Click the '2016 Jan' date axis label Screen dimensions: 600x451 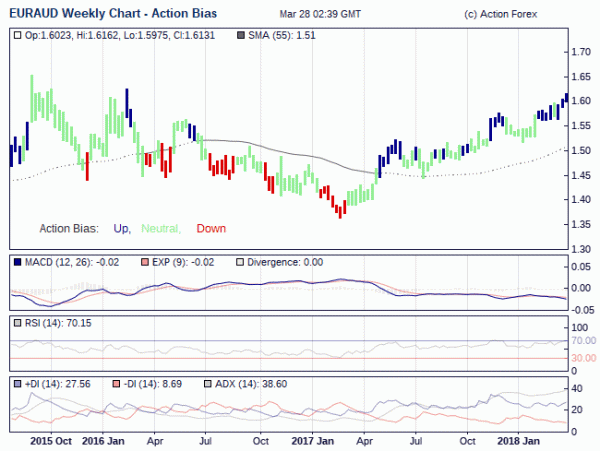coord(103,441)
